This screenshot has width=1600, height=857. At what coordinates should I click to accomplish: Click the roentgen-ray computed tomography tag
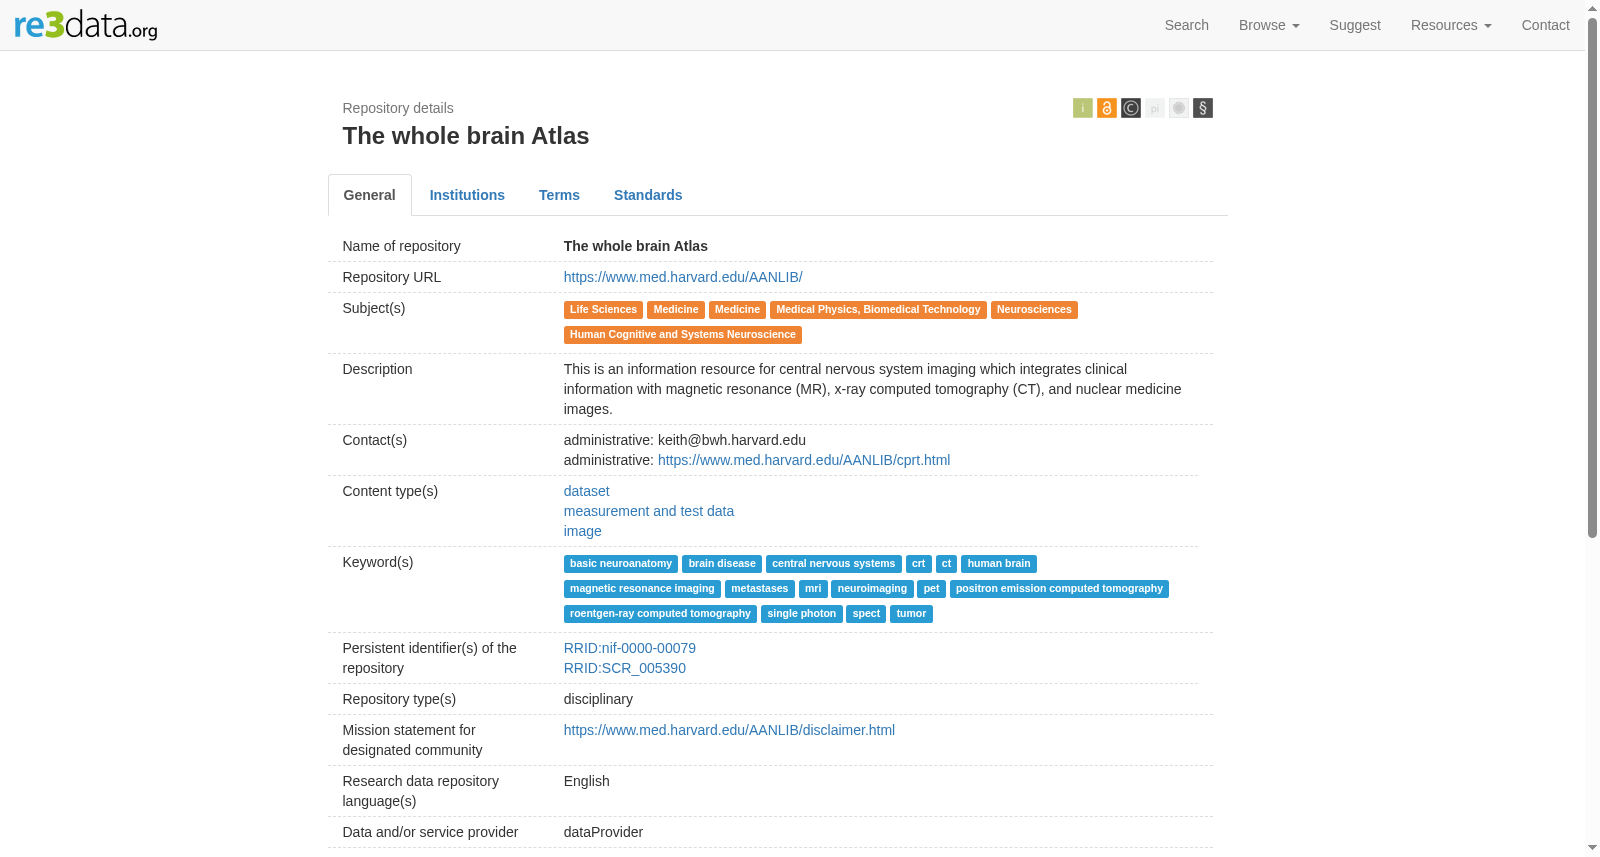click(x=660, y=614)
